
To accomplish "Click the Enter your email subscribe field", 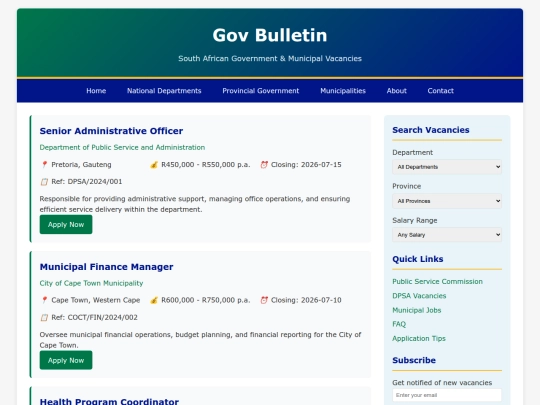I will pos(447,395).
